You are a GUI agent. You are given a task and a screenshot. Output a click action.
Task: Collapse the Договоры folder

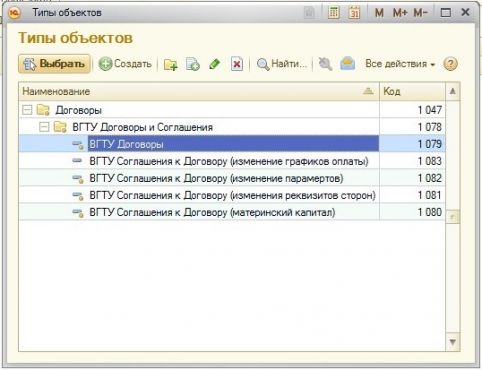point(27,110)
